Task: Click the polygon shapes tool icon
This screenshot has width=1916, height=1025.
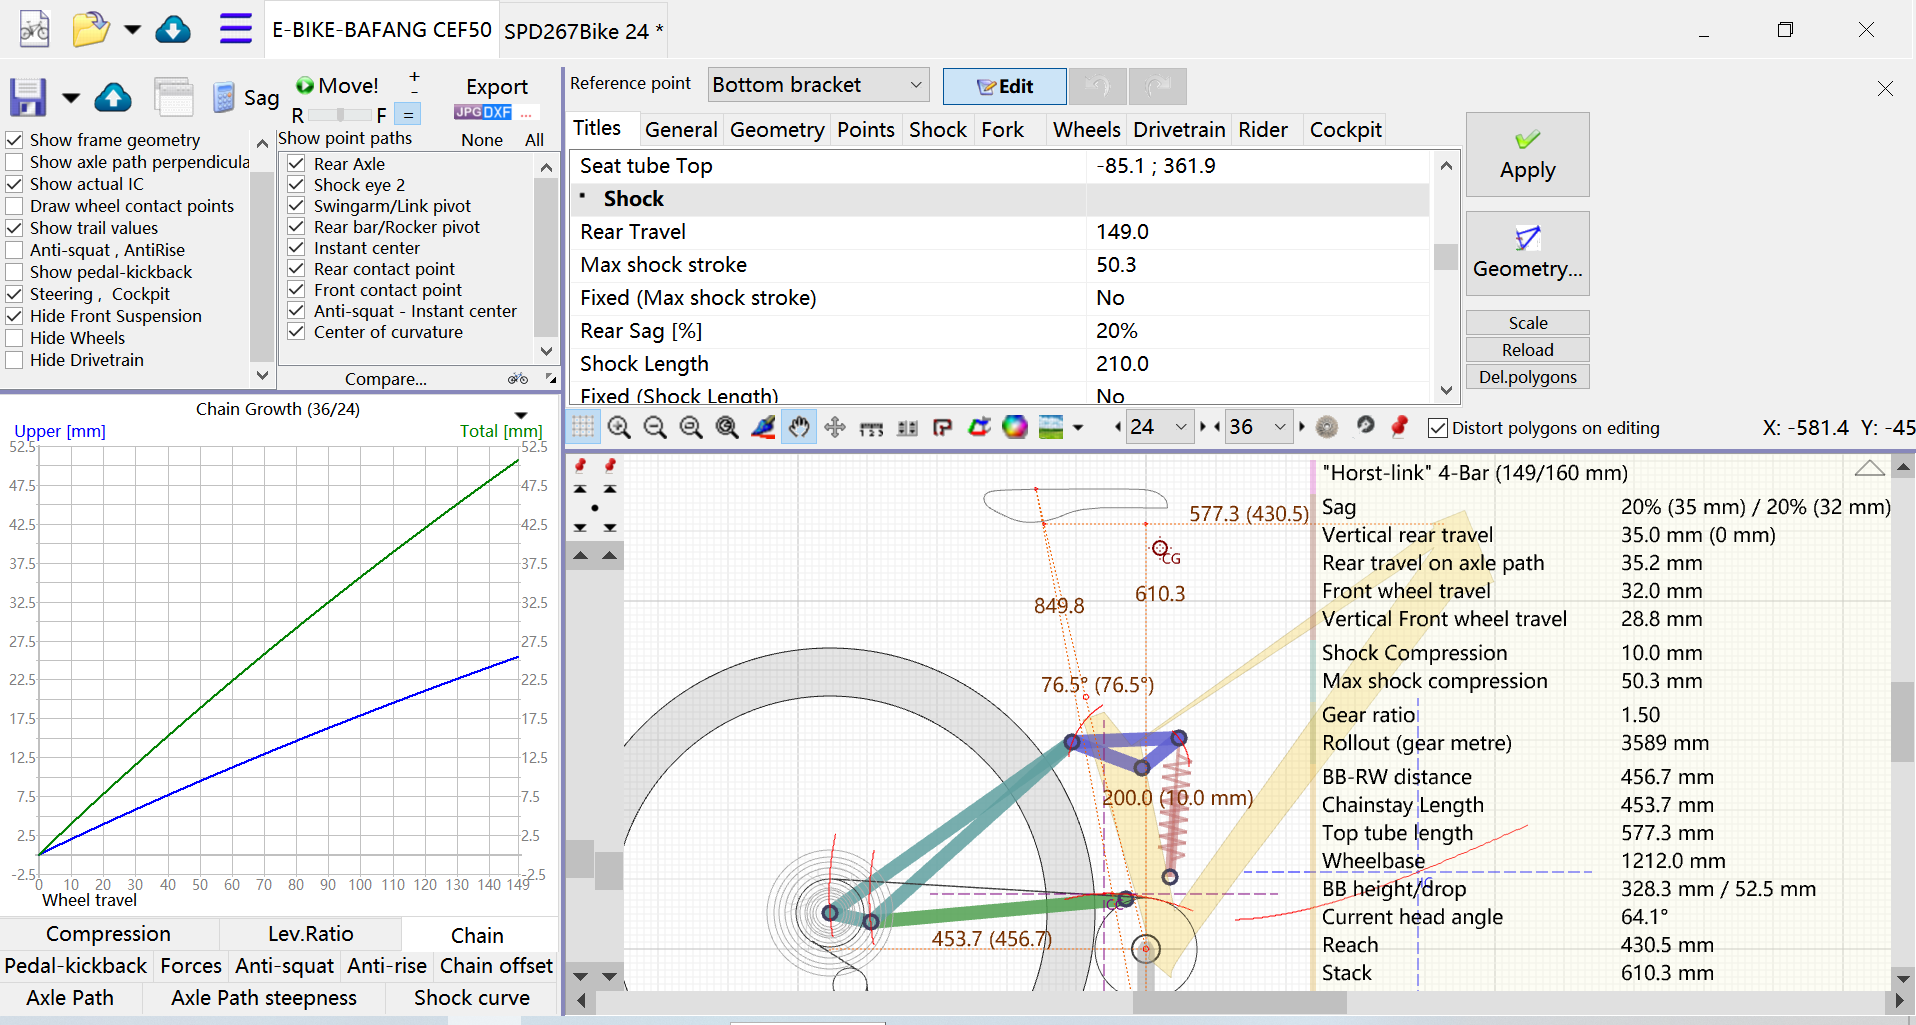Action: pos(979,428)
